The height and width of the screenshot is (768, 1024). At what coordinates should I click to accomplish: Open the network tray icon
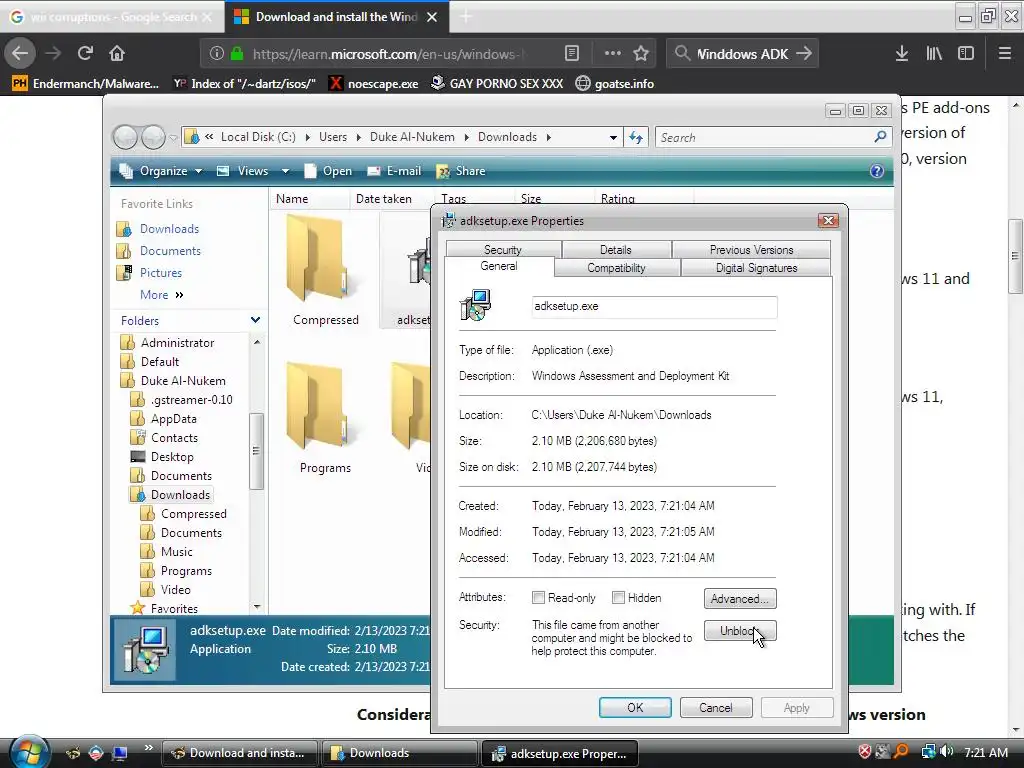(x=928, y=752)
